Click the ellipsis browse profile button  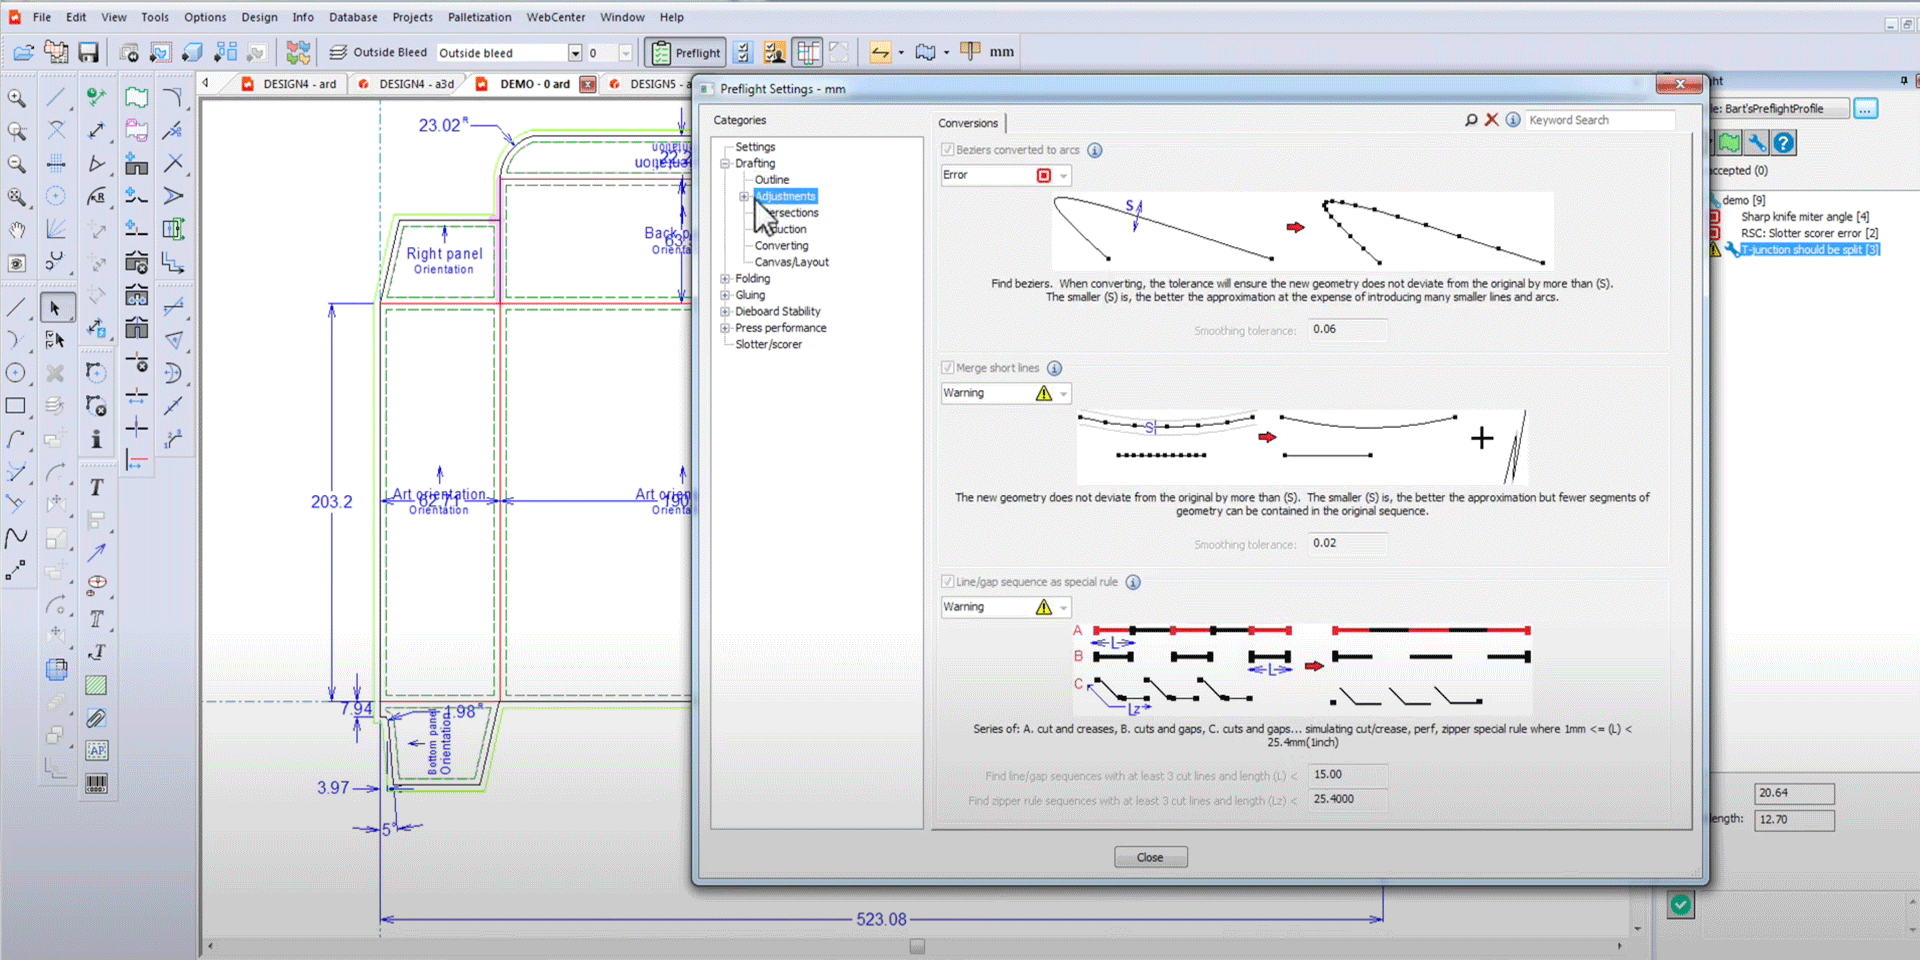1866,109
